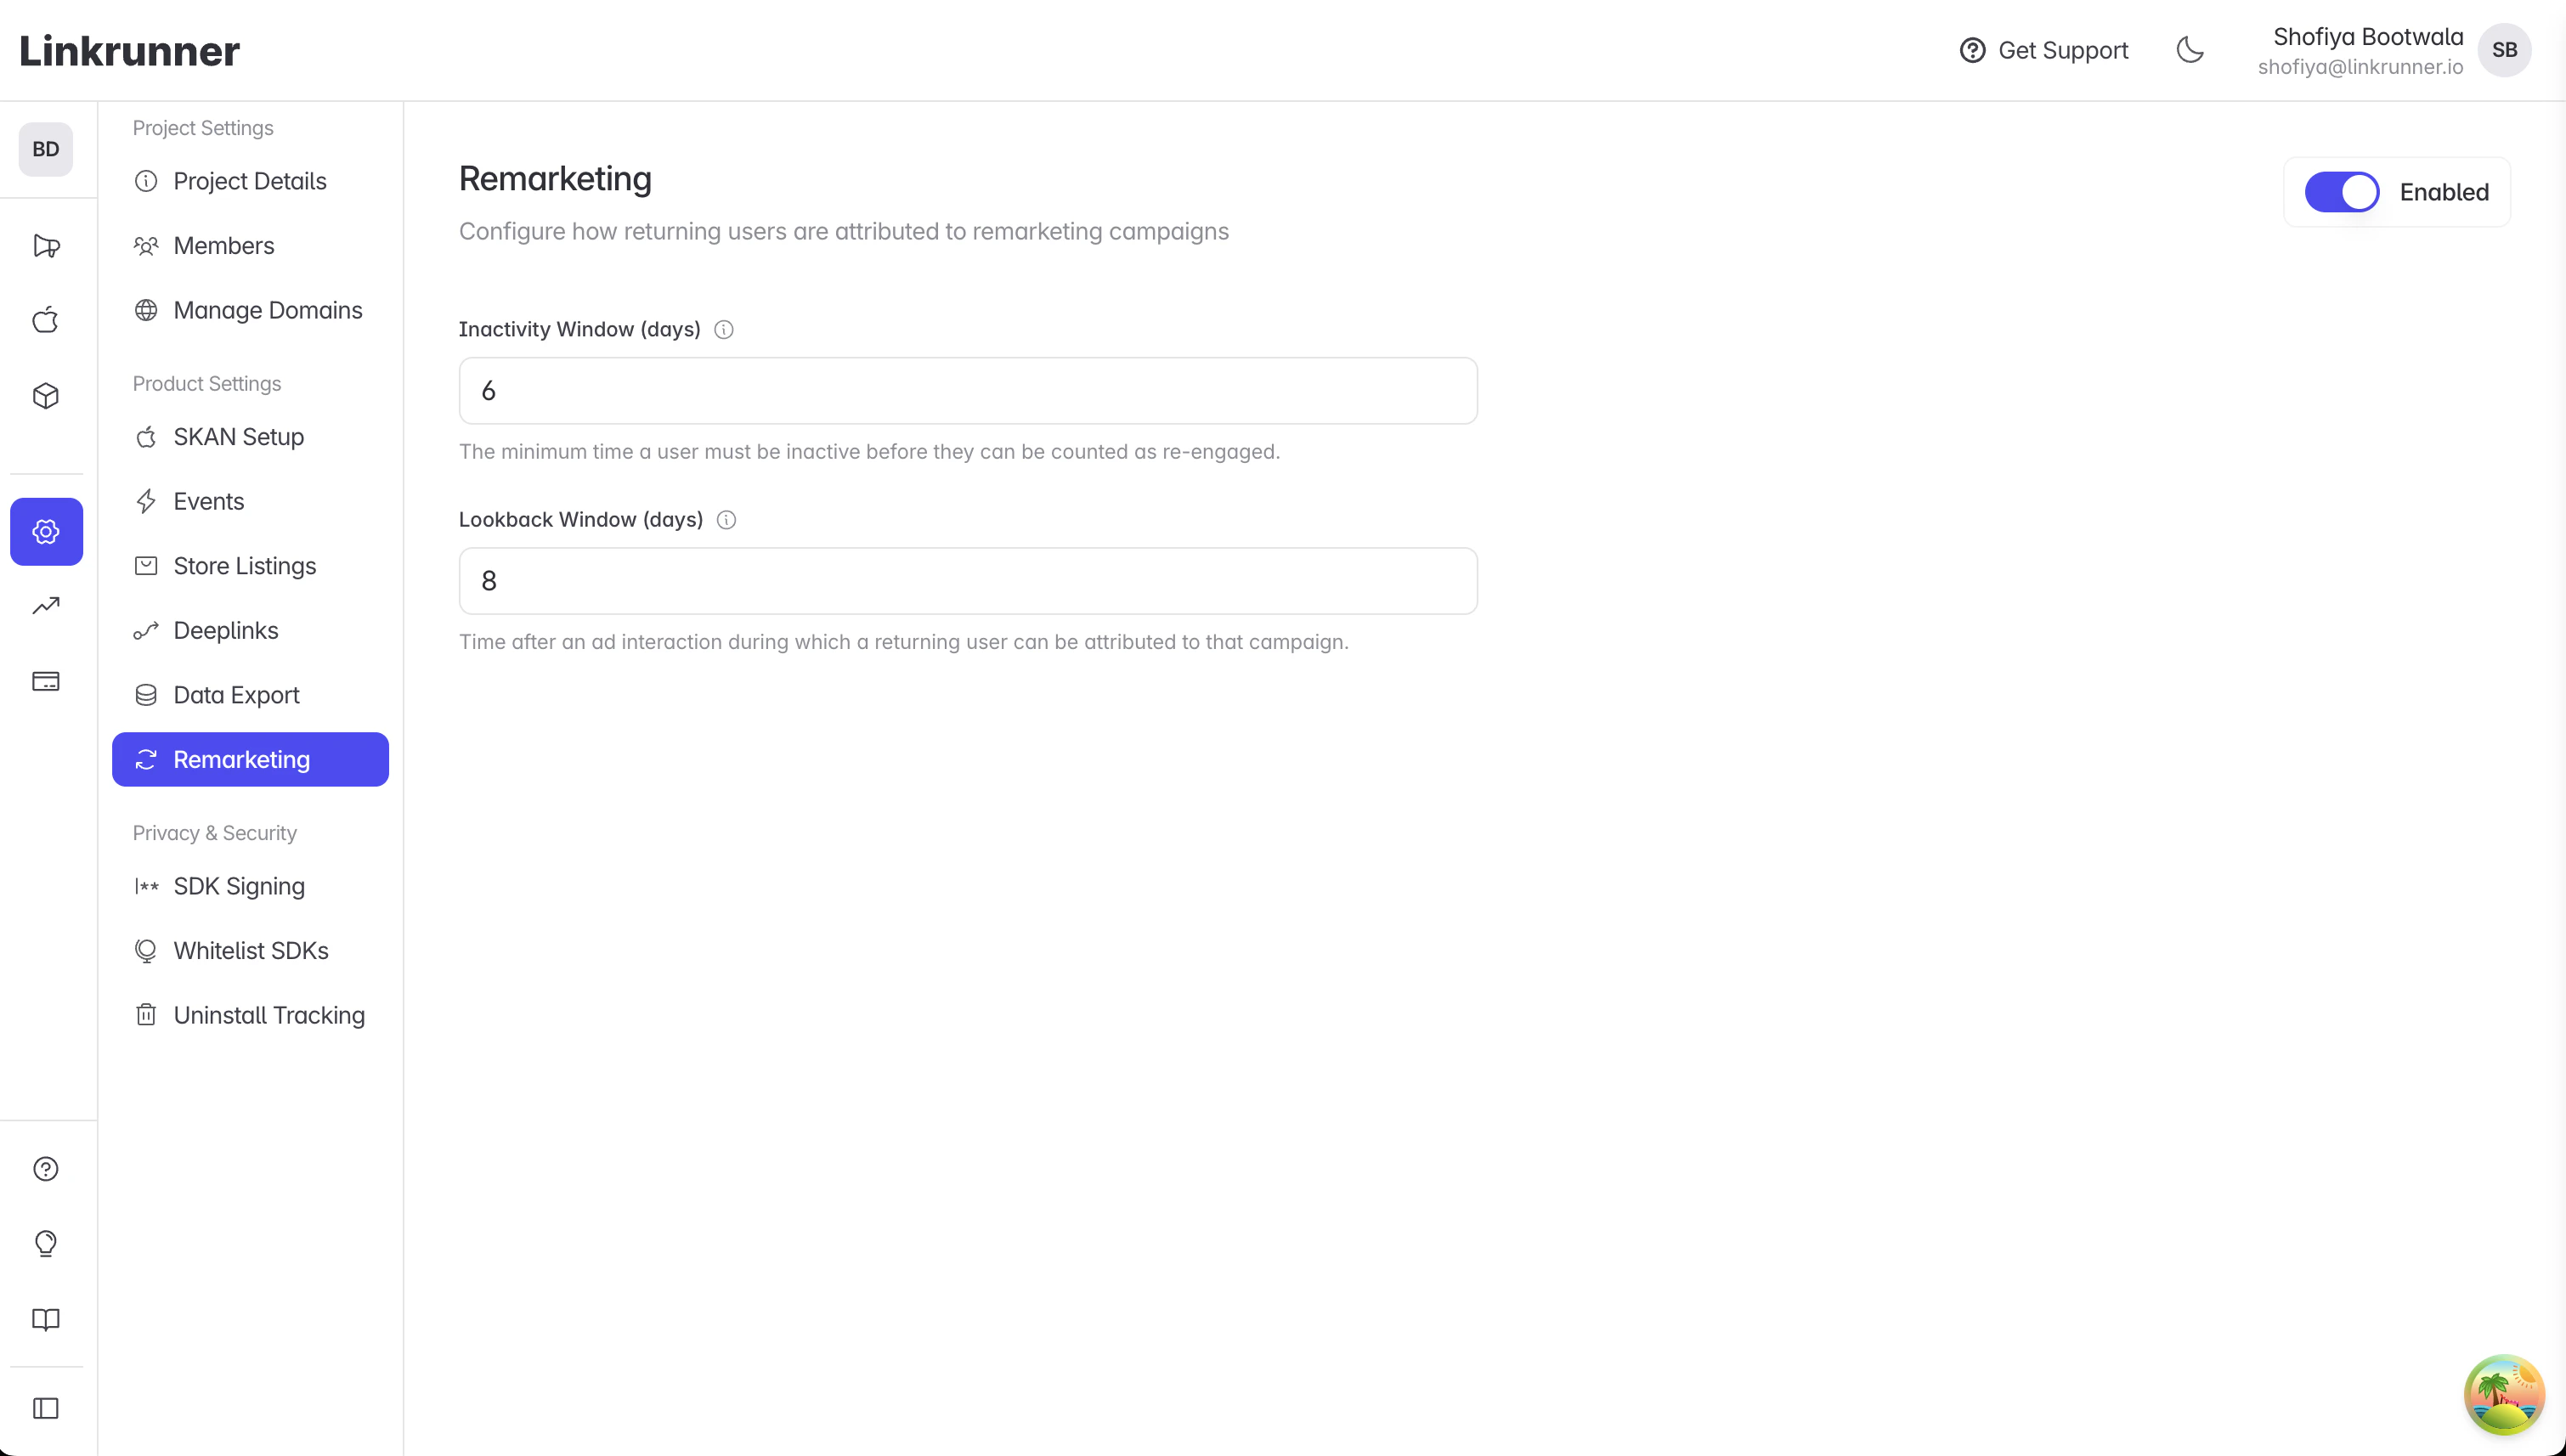Open the analytics trend arrow icon

(46, 606)
